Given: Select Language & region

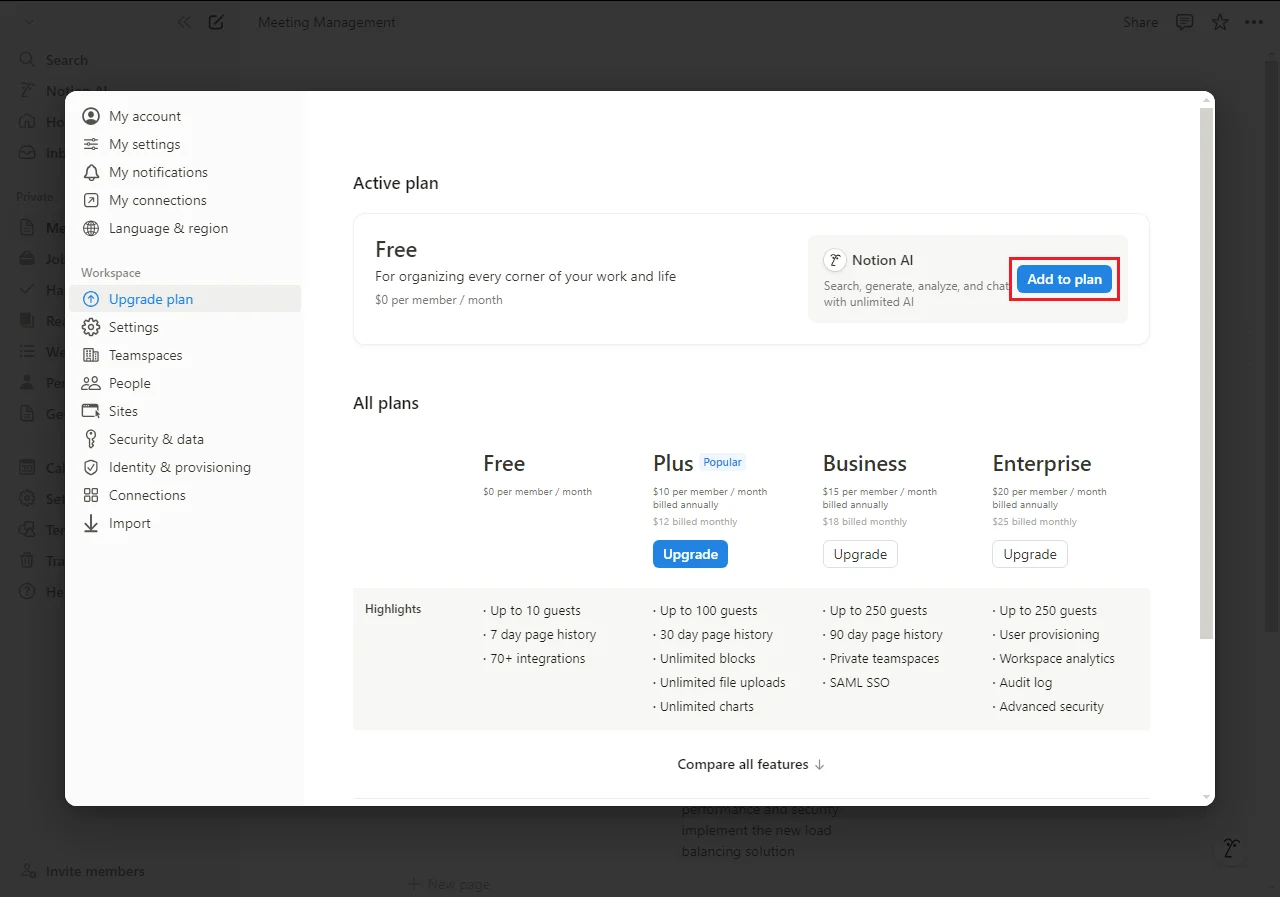Looking at the screenshot, I should coord(185,228).
